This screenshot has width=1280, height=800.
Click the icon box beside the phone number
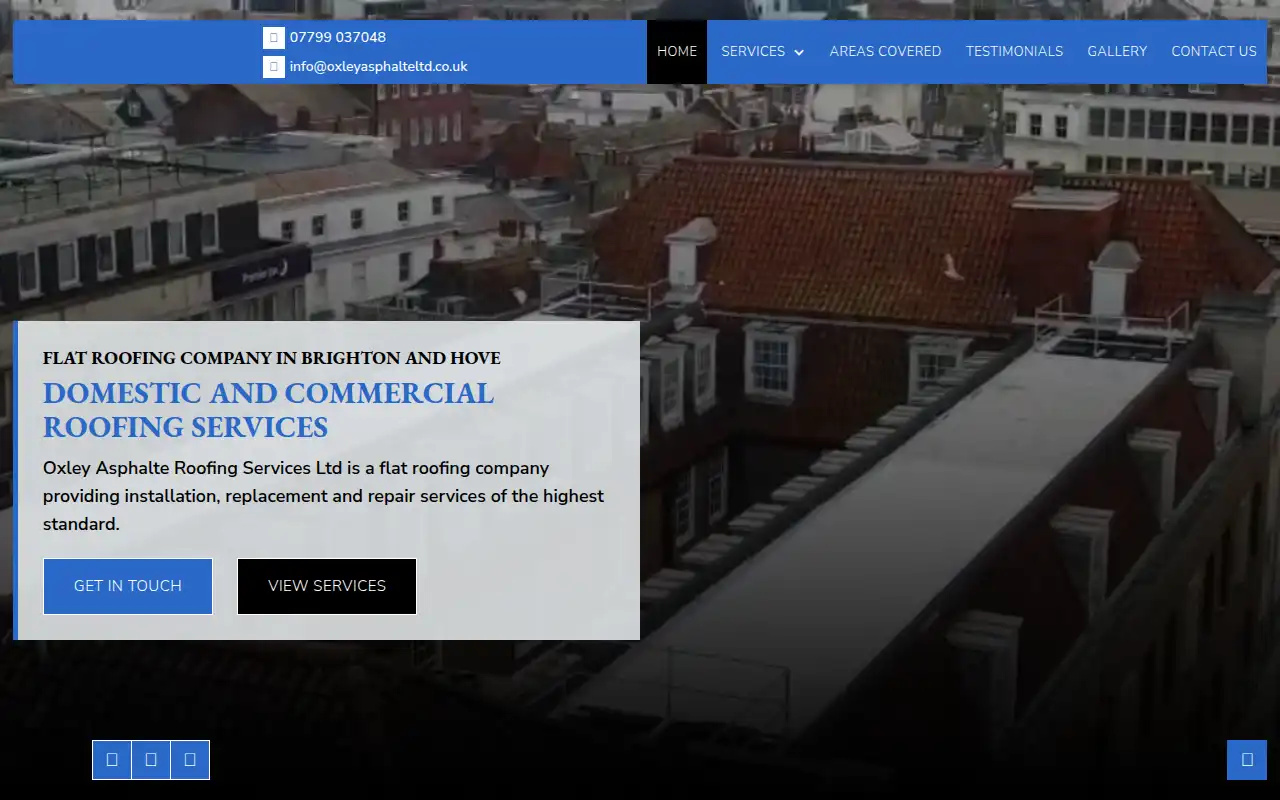pyautogui.click(x=274, y=38)
